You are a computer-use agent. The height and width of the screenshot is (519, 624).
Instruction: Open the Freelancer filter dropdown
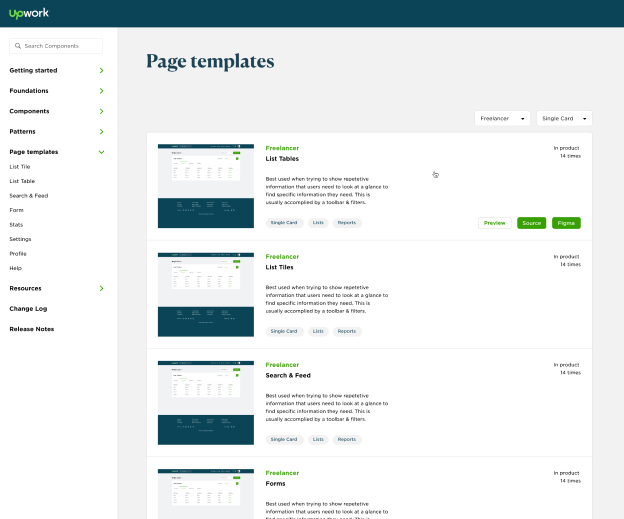point(502,118)
